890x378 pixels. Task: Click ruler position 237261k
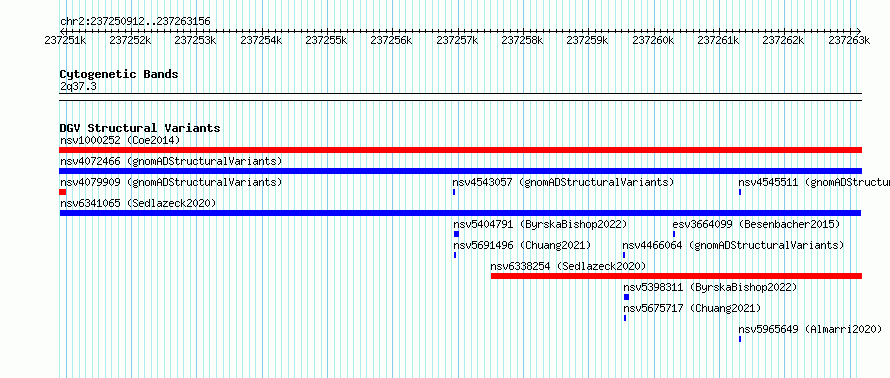tap(719, 40)
